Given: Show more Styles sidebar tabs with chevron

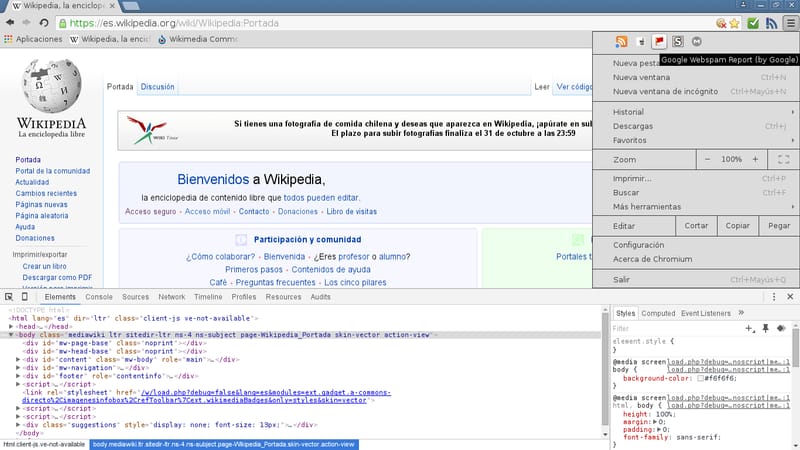Looking at the screenshot, I should (741, 313).
